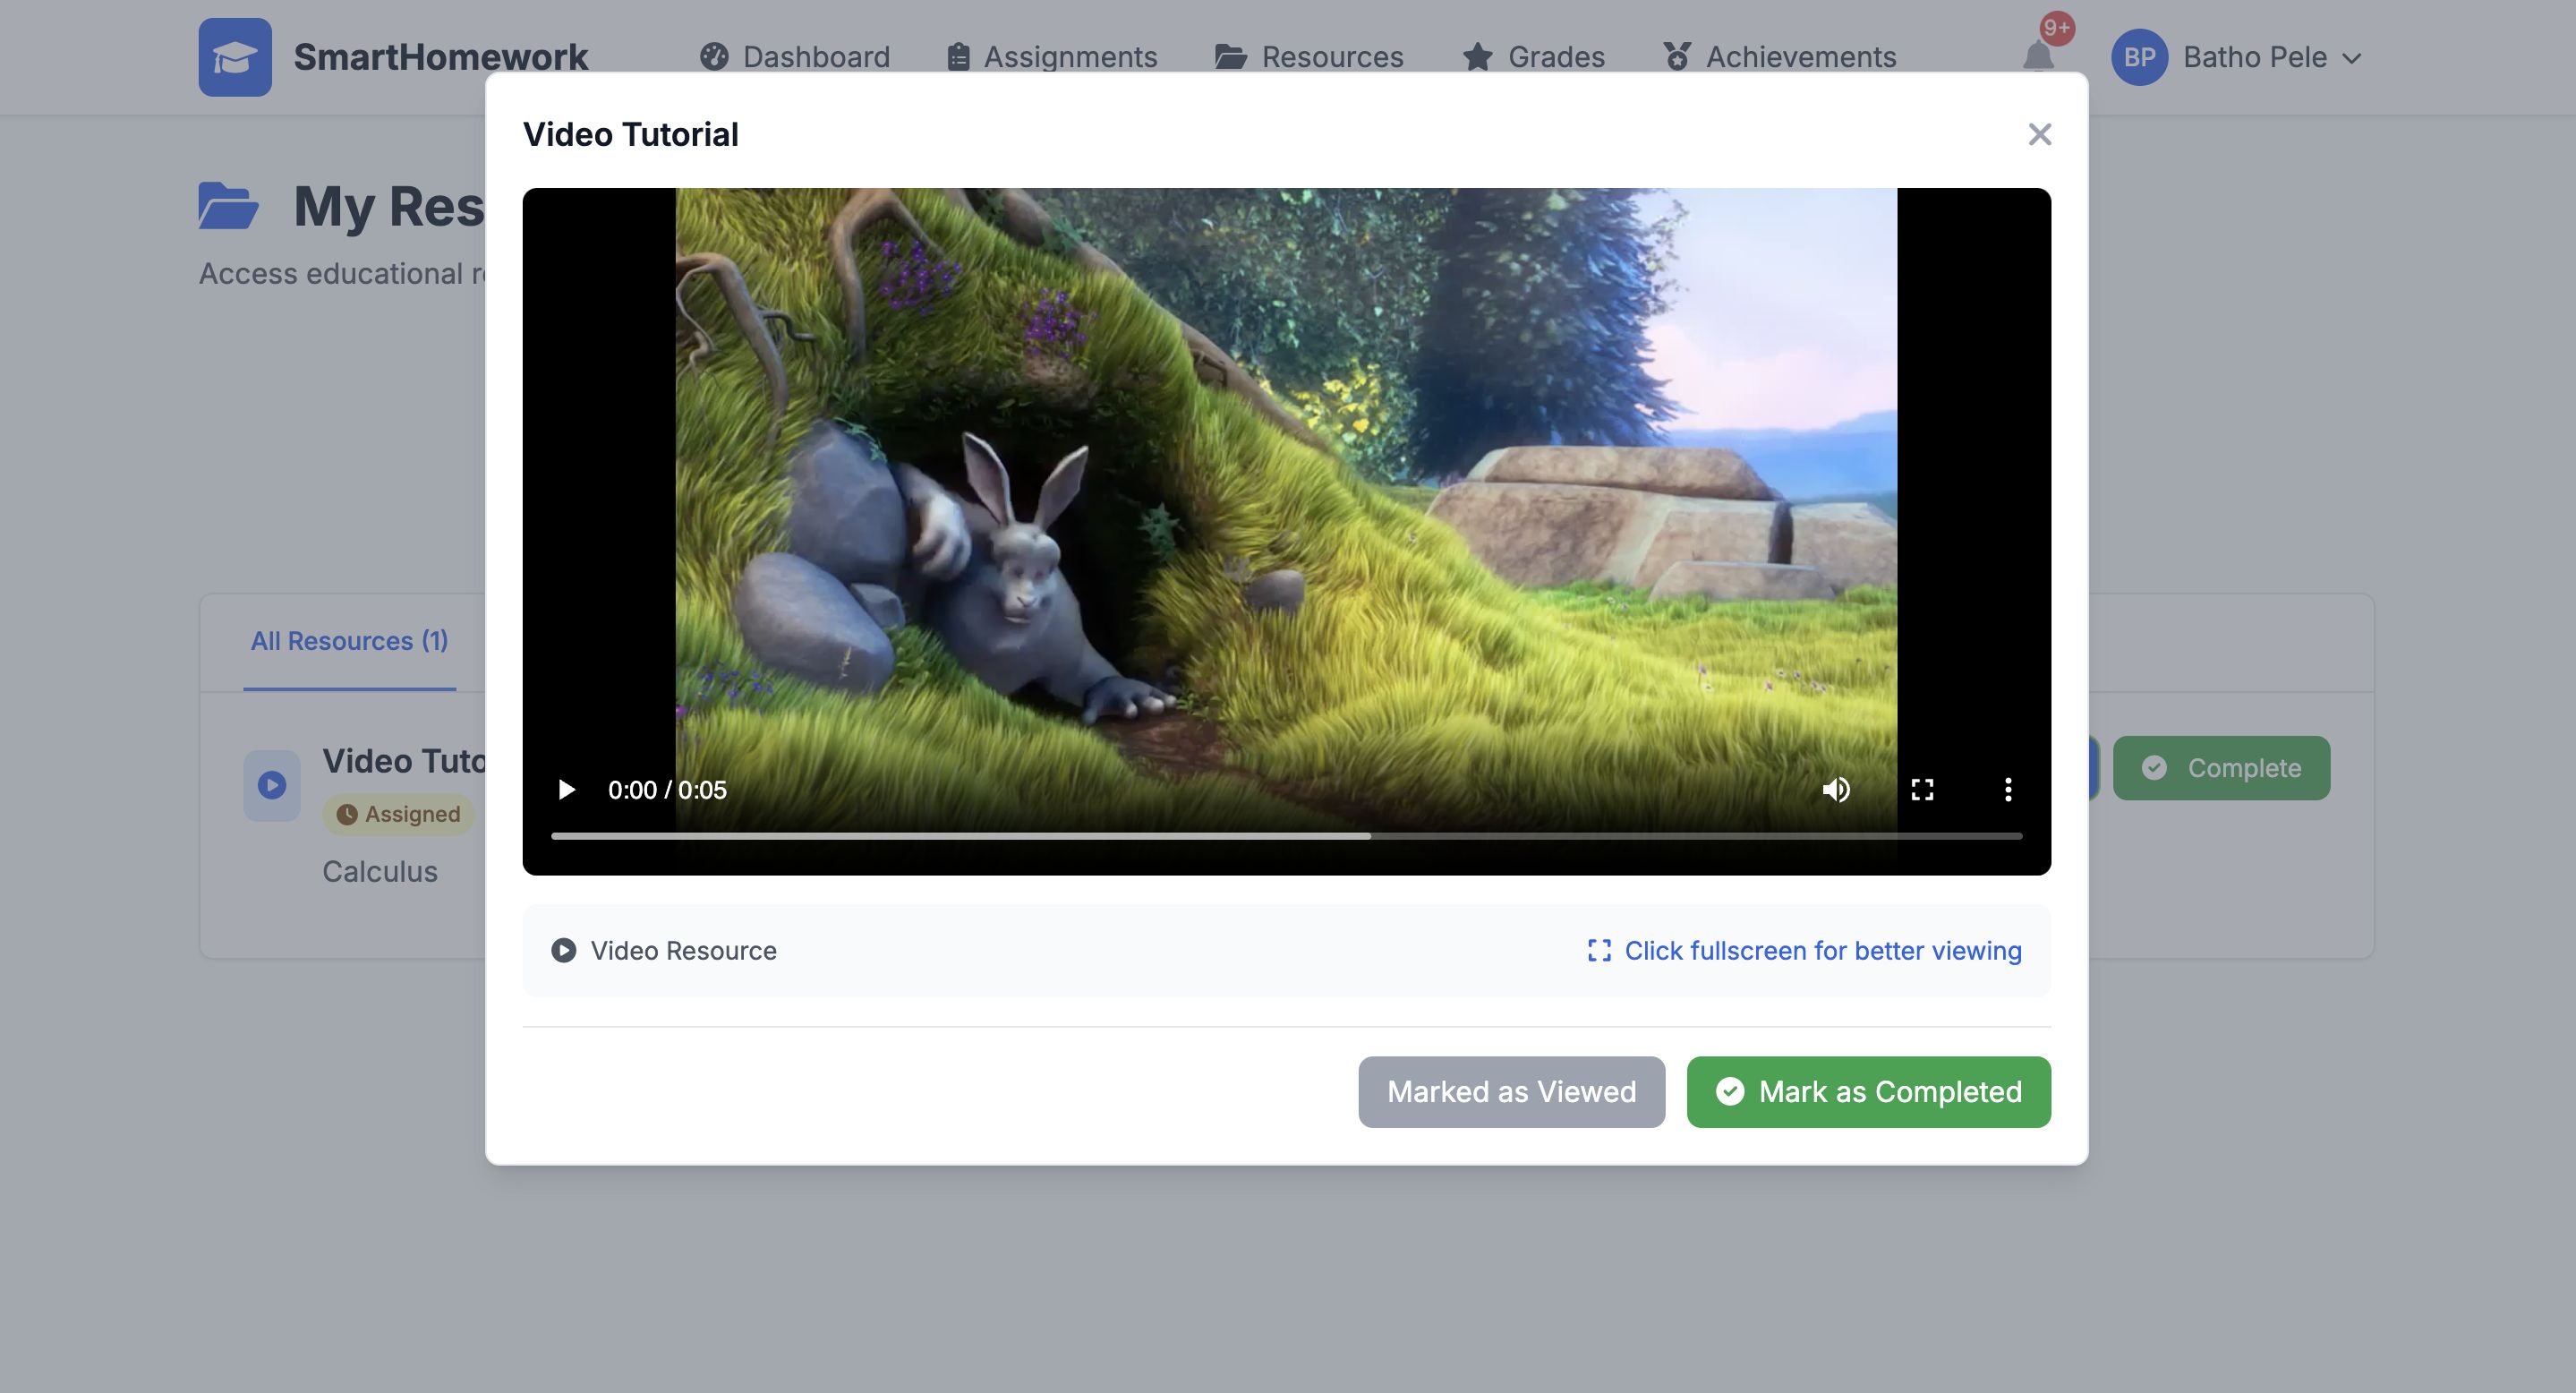Screen dimensions: 2576x1393
Task: Open video more options menu
Action: click(x=2007, y=790)
